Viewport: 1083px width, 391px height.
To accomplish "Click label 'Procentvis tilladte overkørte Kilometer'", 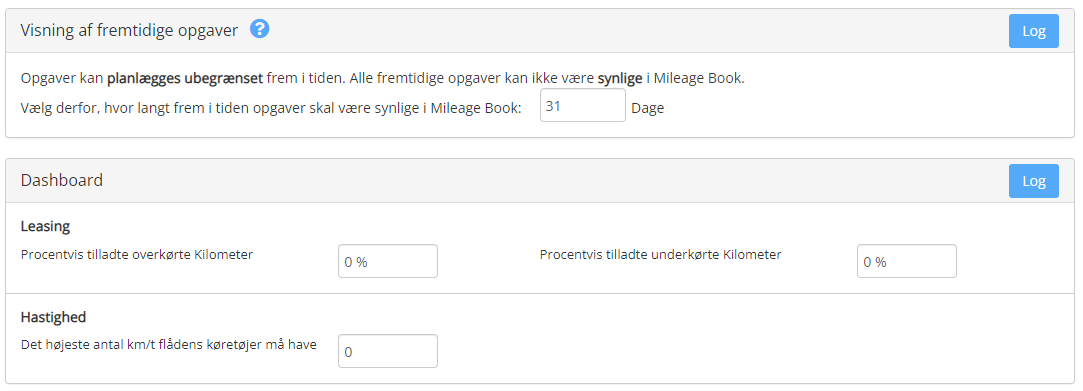I will pos(137,254).
